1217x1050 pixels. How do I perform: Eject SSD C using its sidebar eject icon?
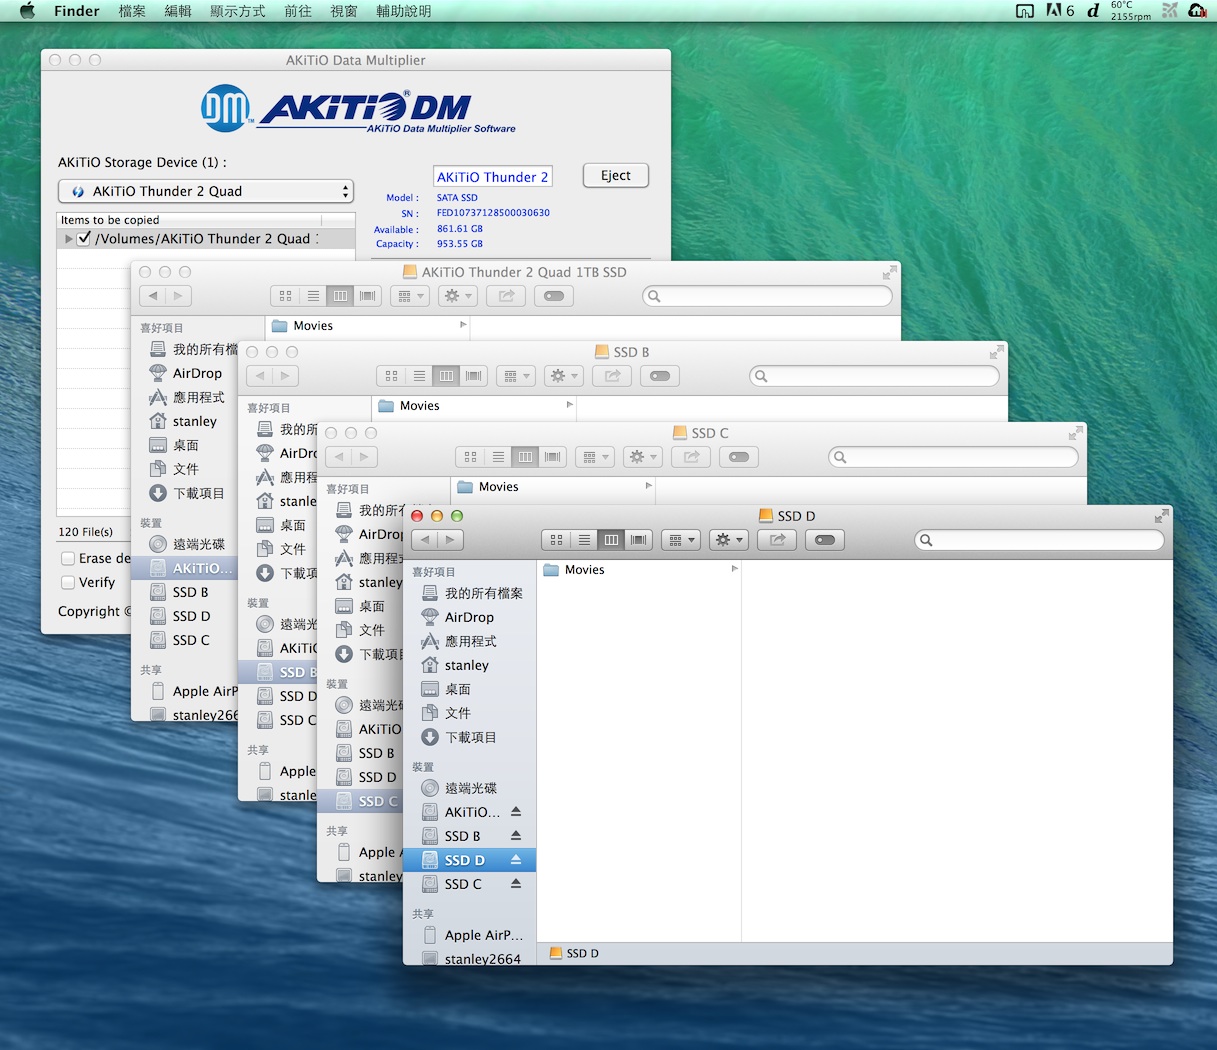516,884
